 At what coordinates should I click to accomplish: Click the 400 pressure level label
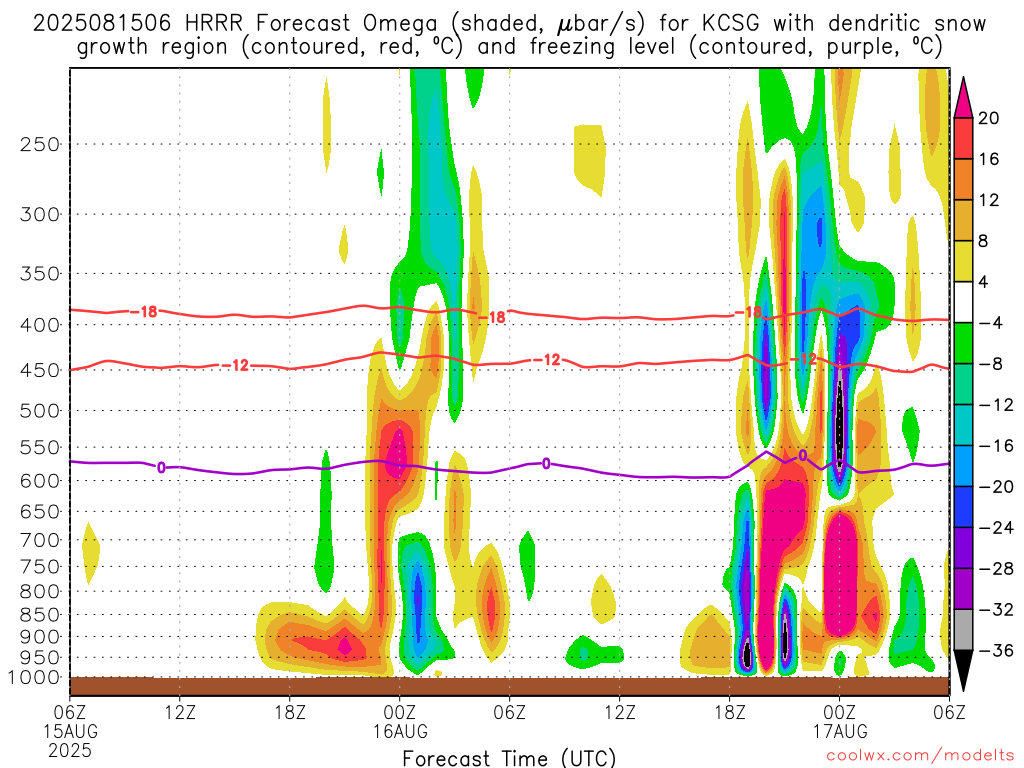pos(39,325)
